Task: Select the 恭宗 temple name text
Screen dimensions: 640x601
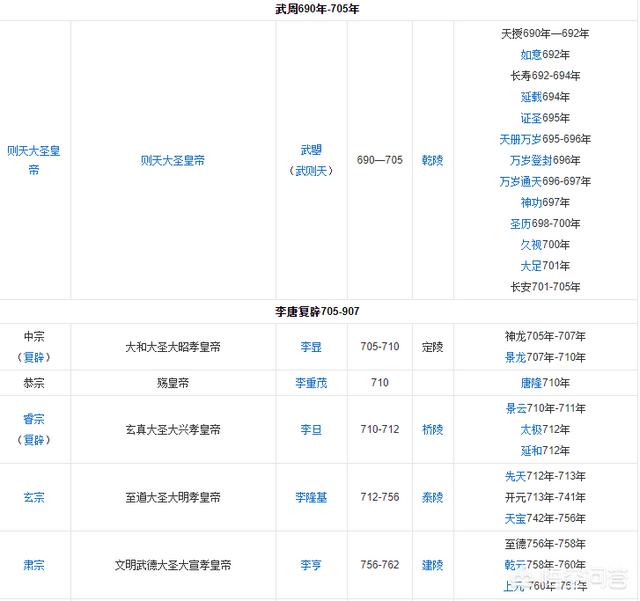Action: coord(34,383)
